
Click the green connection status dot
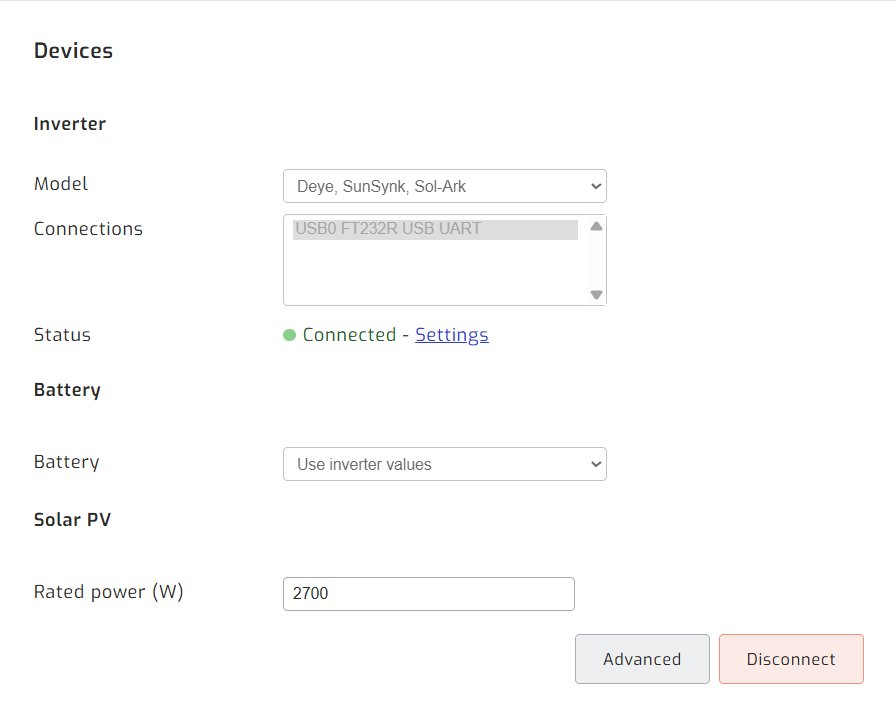290,335
